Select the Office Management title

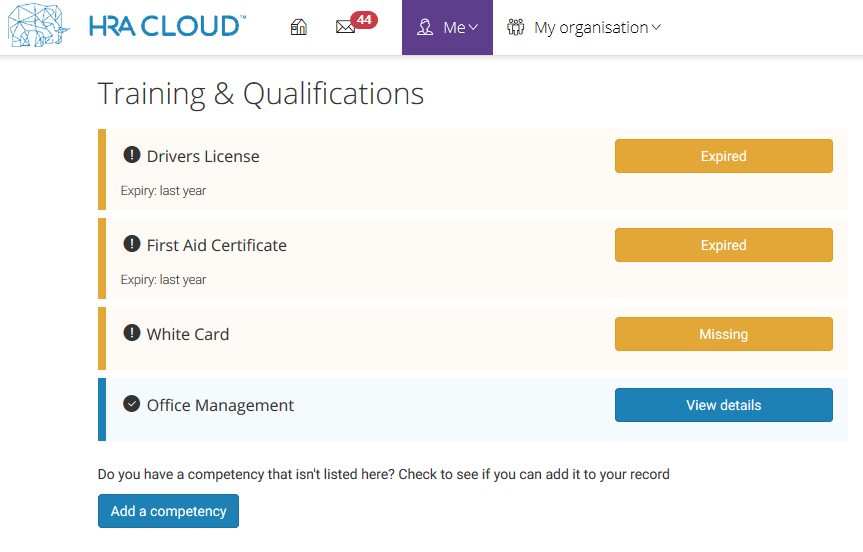click(220, 406)
